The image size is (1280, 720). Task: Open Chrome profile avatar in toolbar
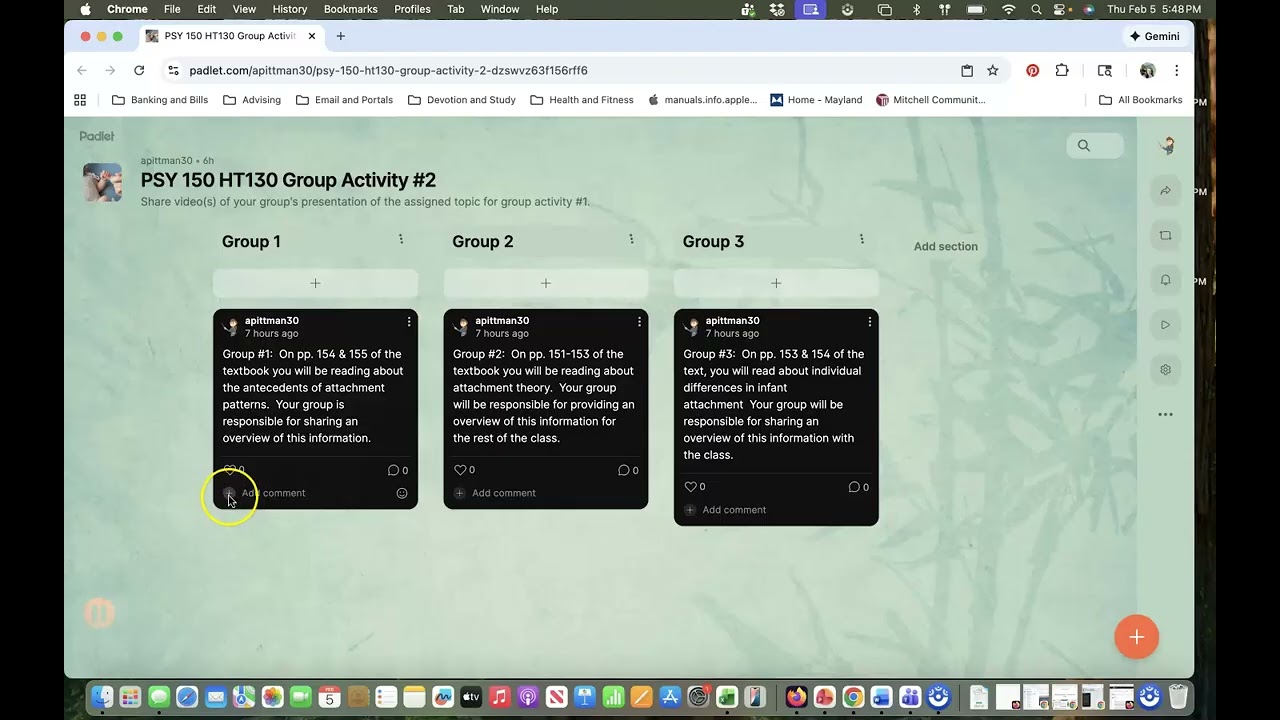[1148, 71]
